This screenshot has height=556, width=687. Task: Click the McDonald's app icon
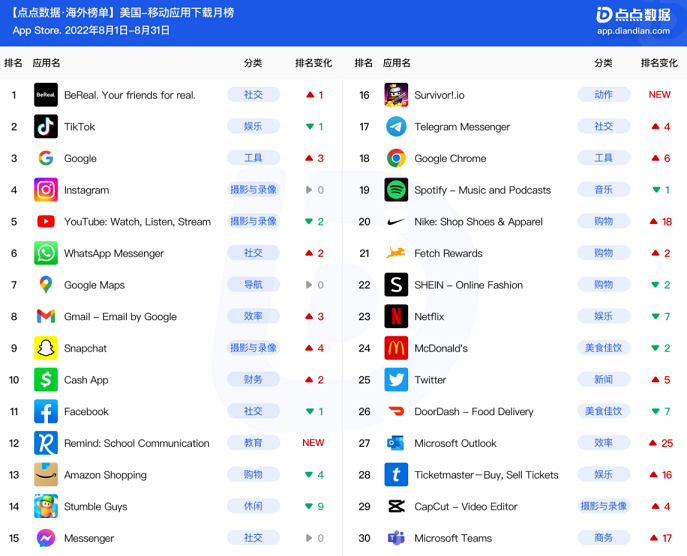[x=396, y=348]
